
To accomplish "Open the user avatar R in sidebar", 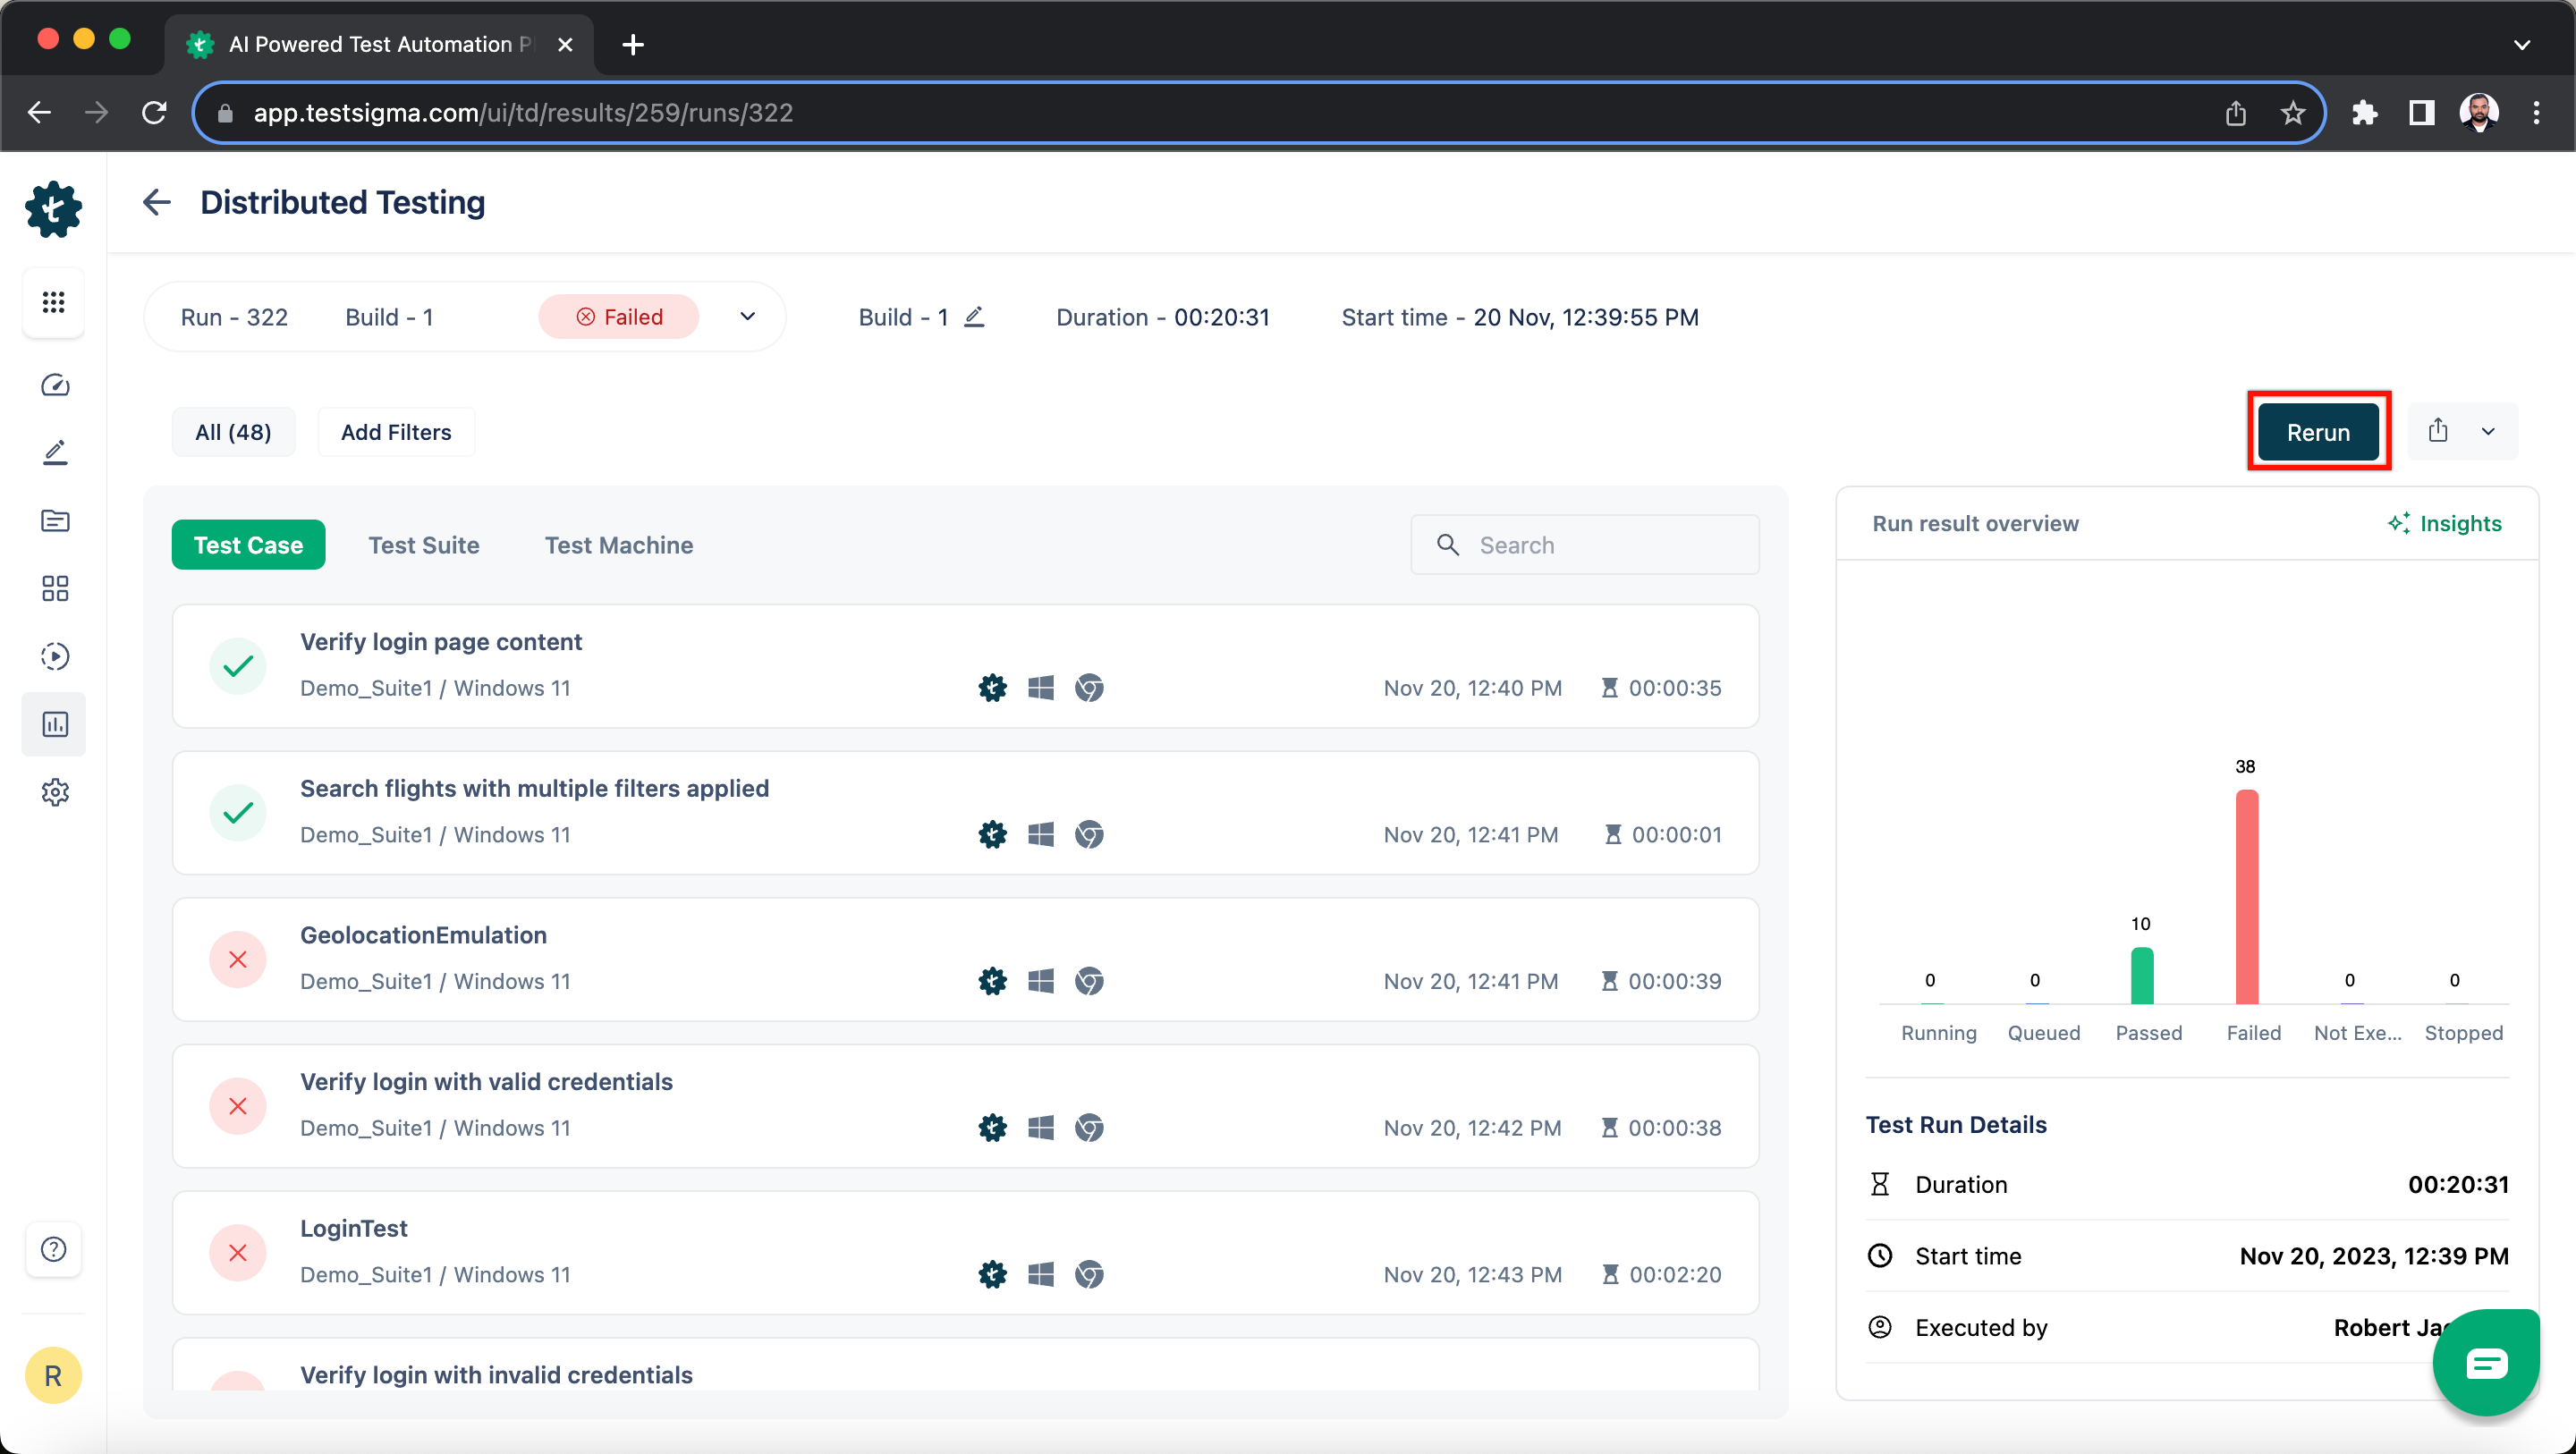I will point(53,1375).
